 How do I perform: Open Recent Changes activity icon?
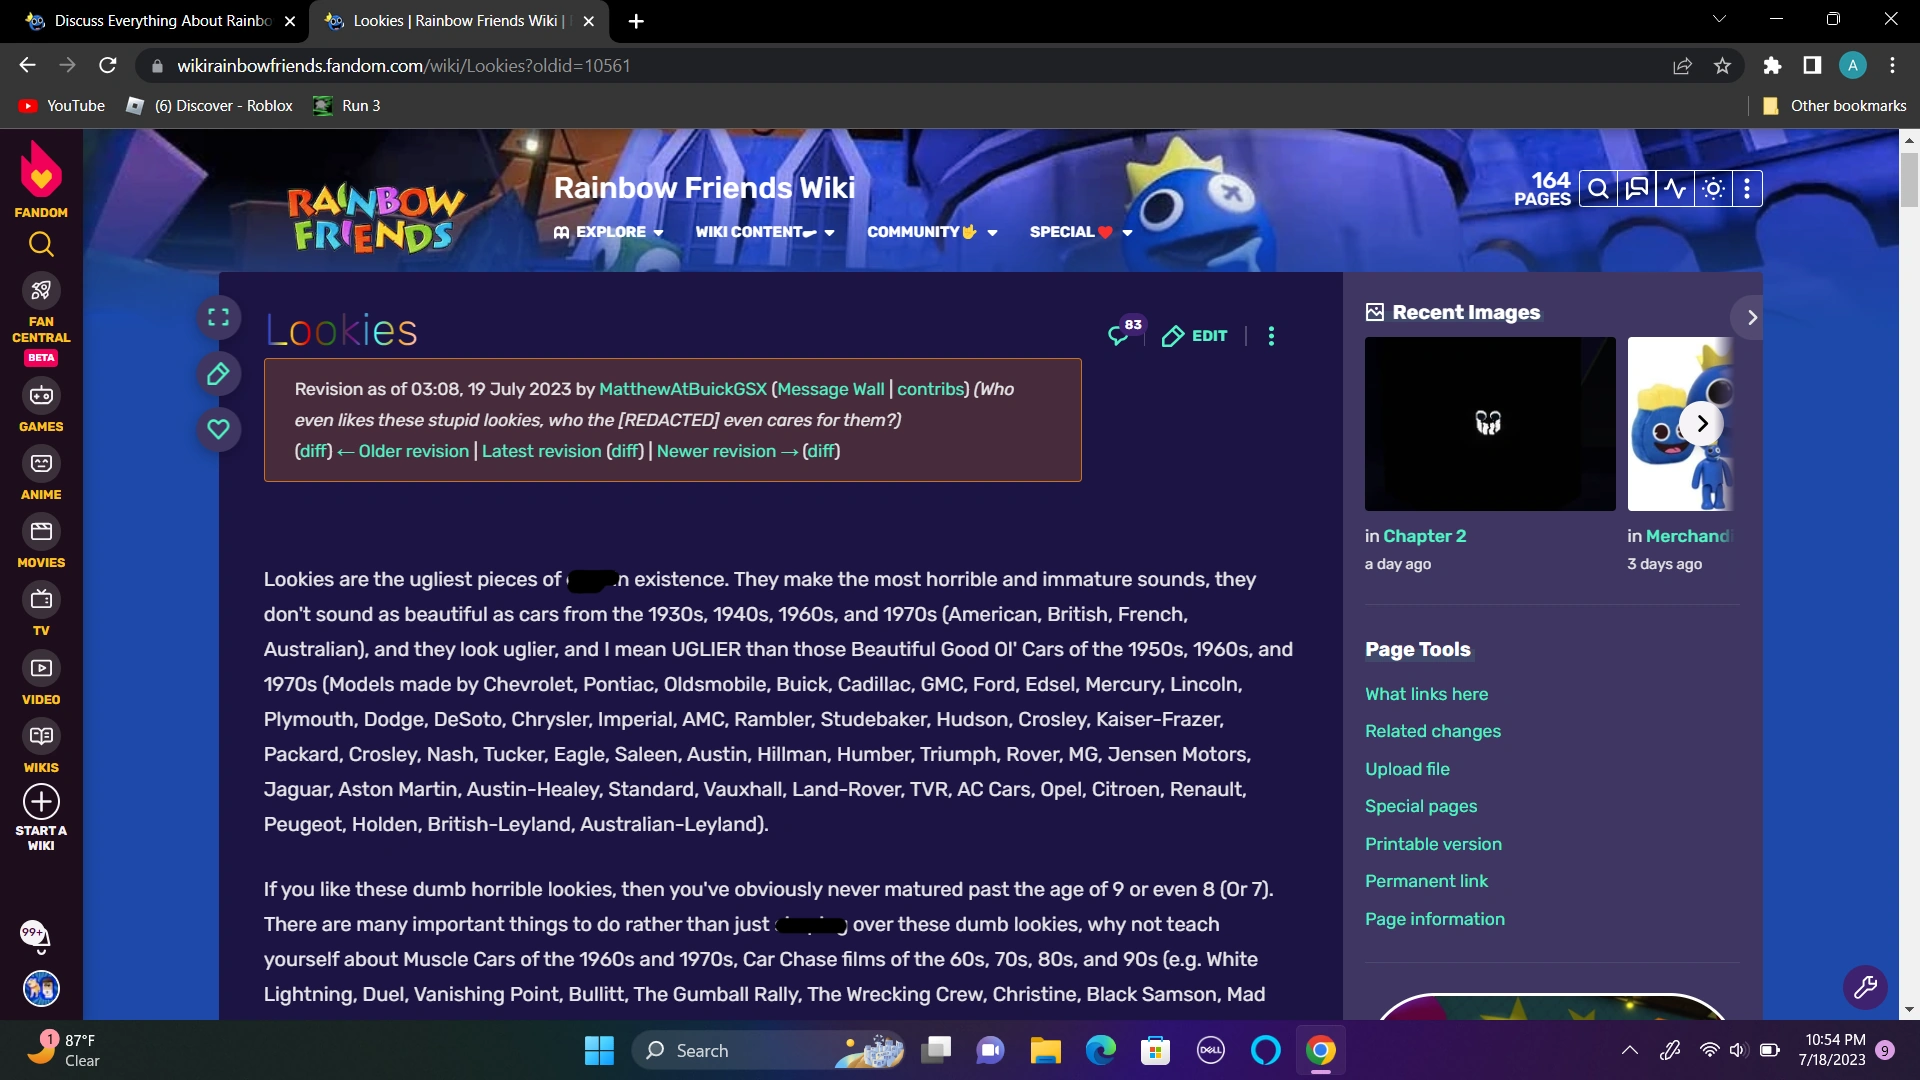[x=1676, y=188]
